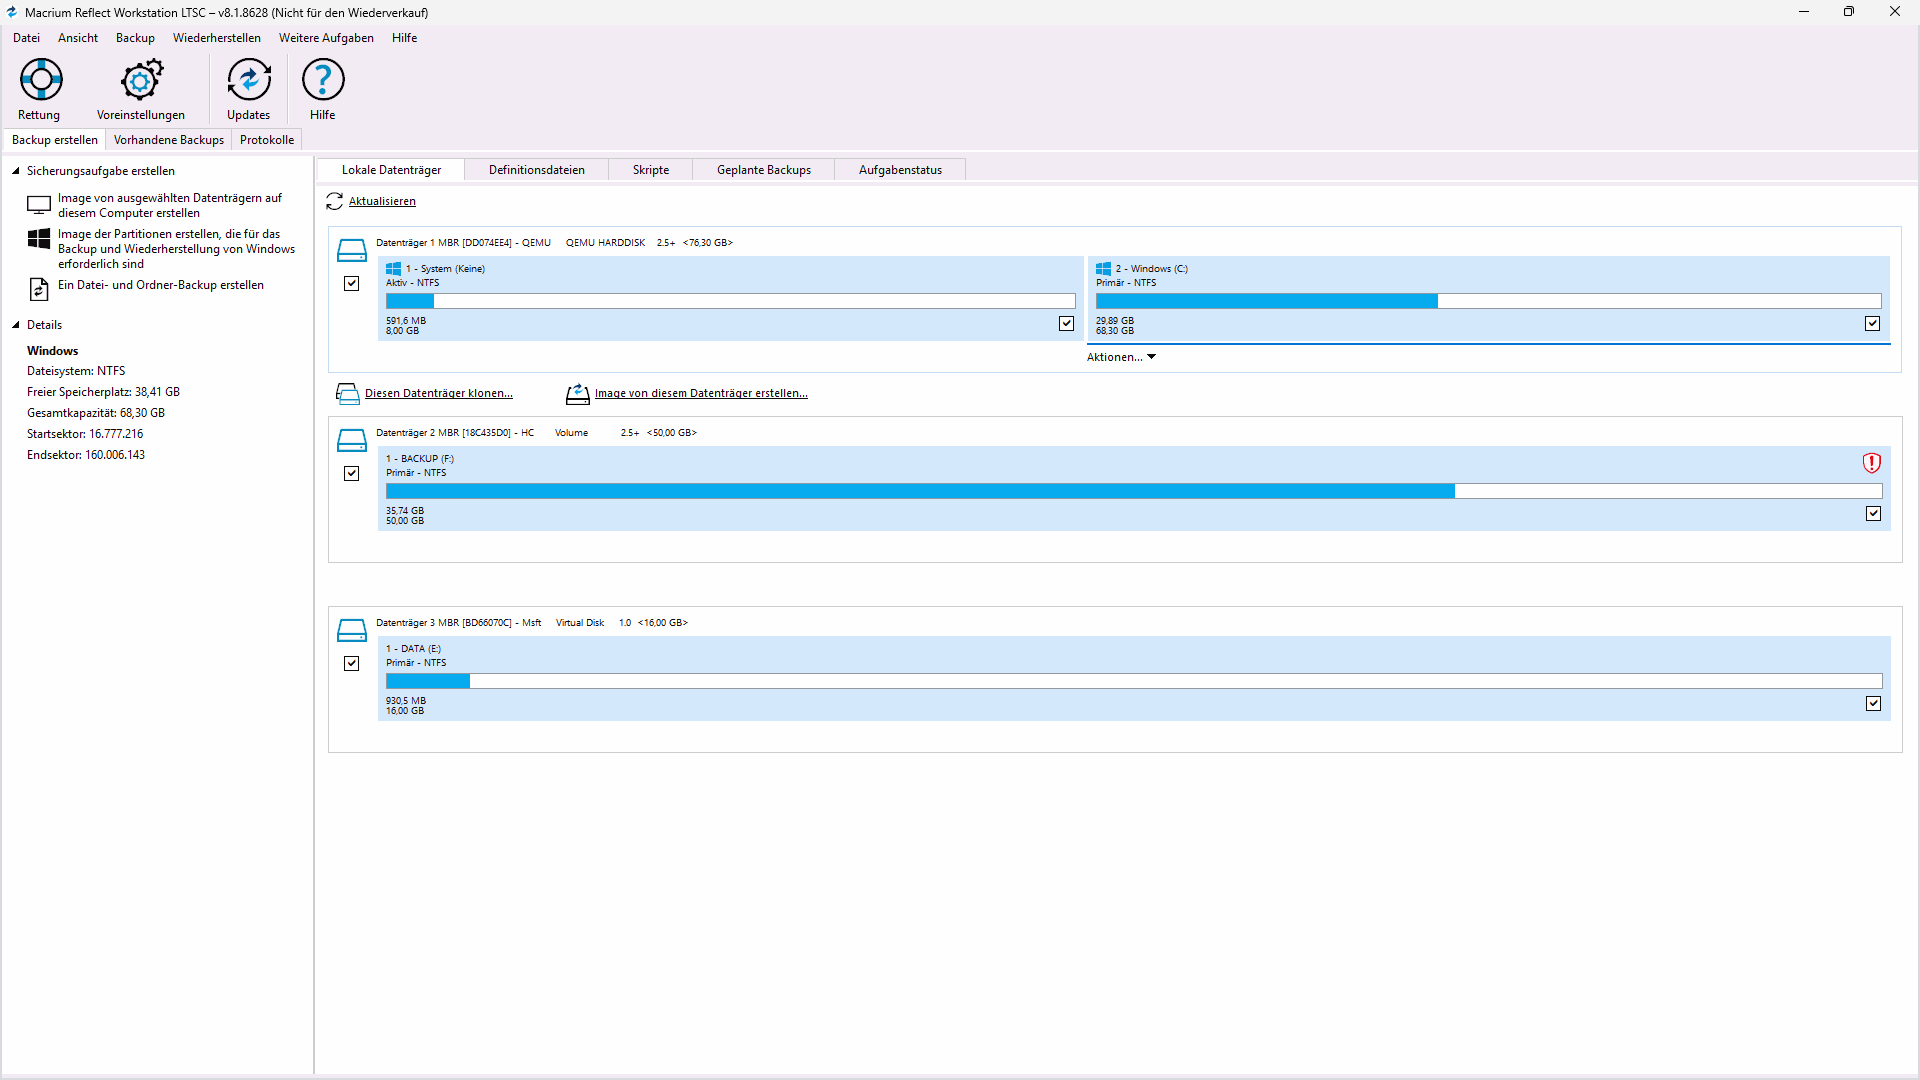The width and height of the screenshot is (1920, 1080).
Task: Toggle the Datenträger 2 disk checkbox
Action: click(x=352, y=474)
